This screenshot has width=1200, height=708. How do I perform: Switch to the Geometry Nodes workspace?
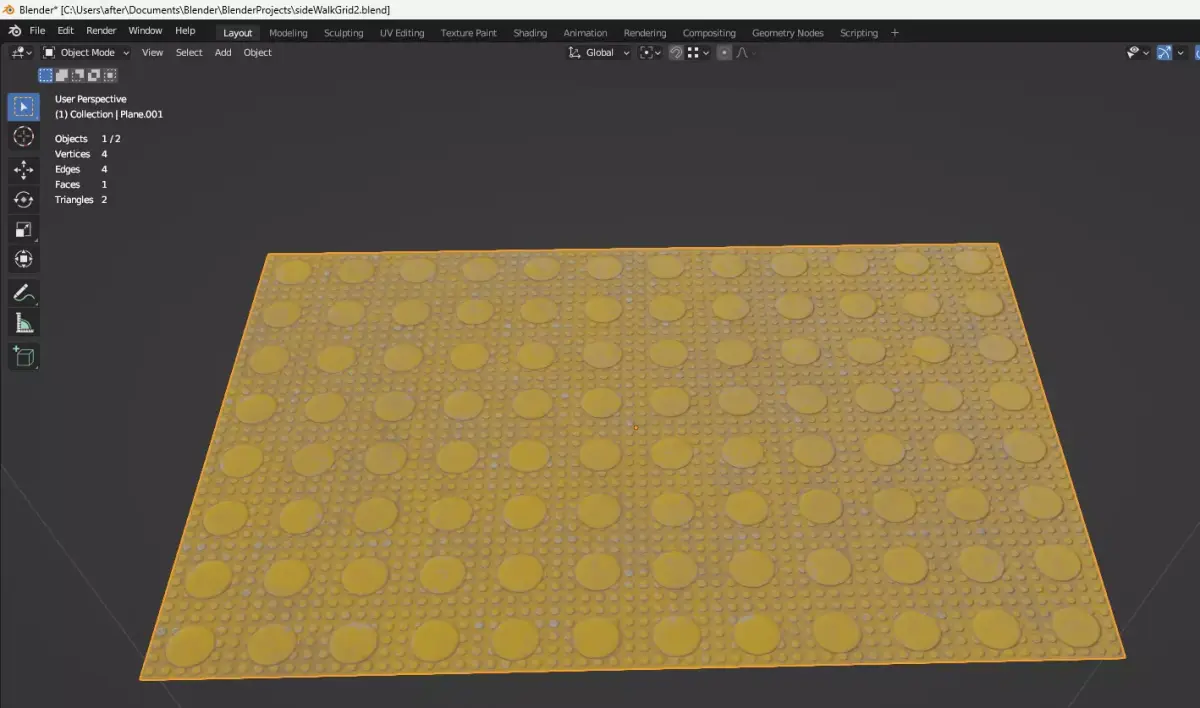(x=788, y=33)
